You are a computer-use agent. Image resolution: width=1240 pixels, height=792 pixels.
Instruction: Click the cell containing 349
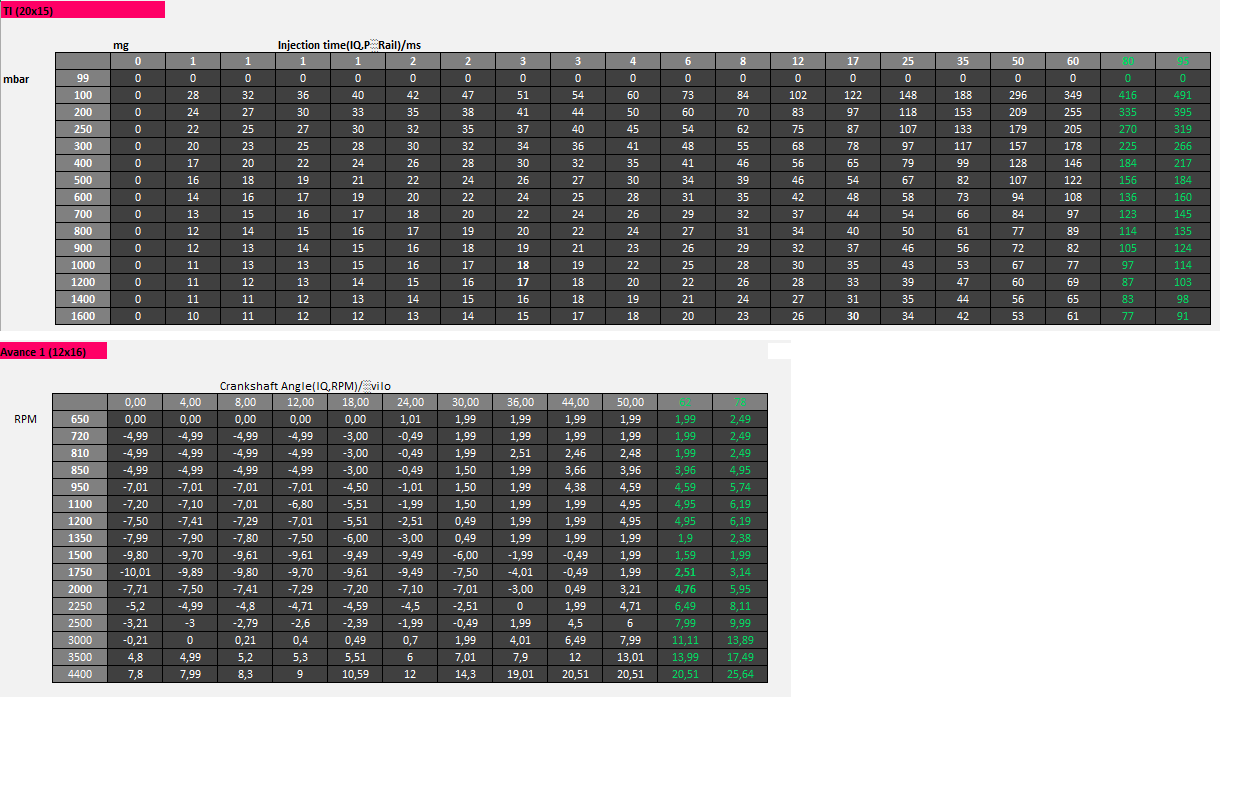click(1072, 93)
